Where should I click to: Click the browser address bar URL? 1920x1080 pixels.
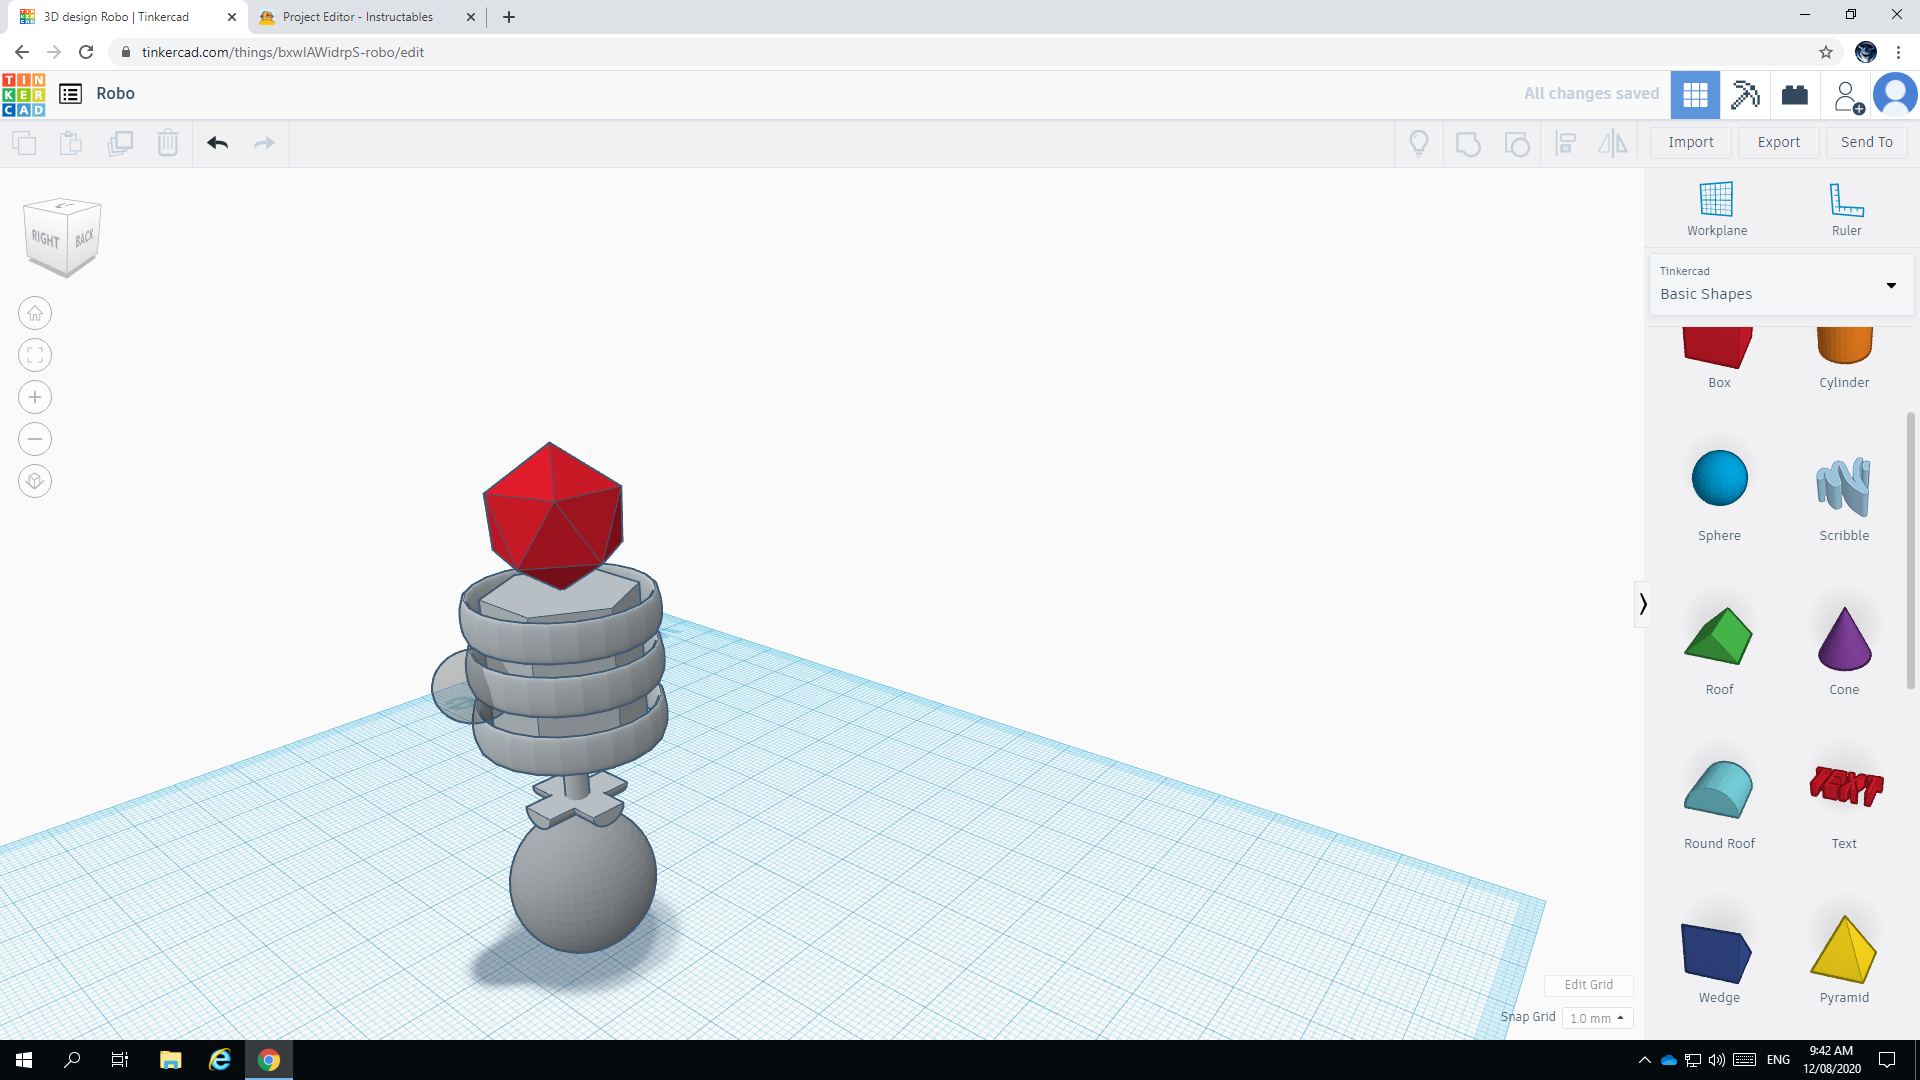[x=283, y=52]
